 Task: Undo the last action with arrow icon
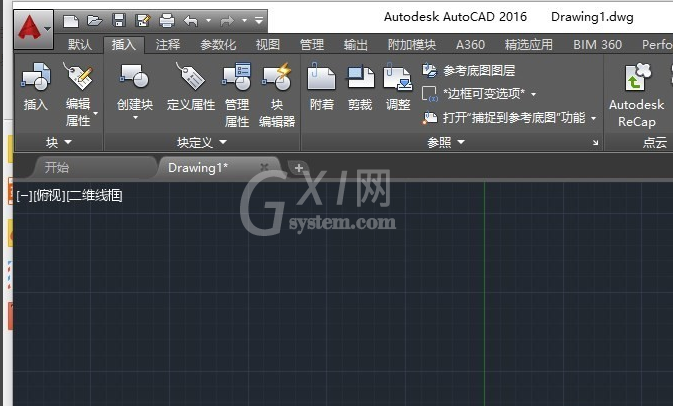click(x=191, y=21)
